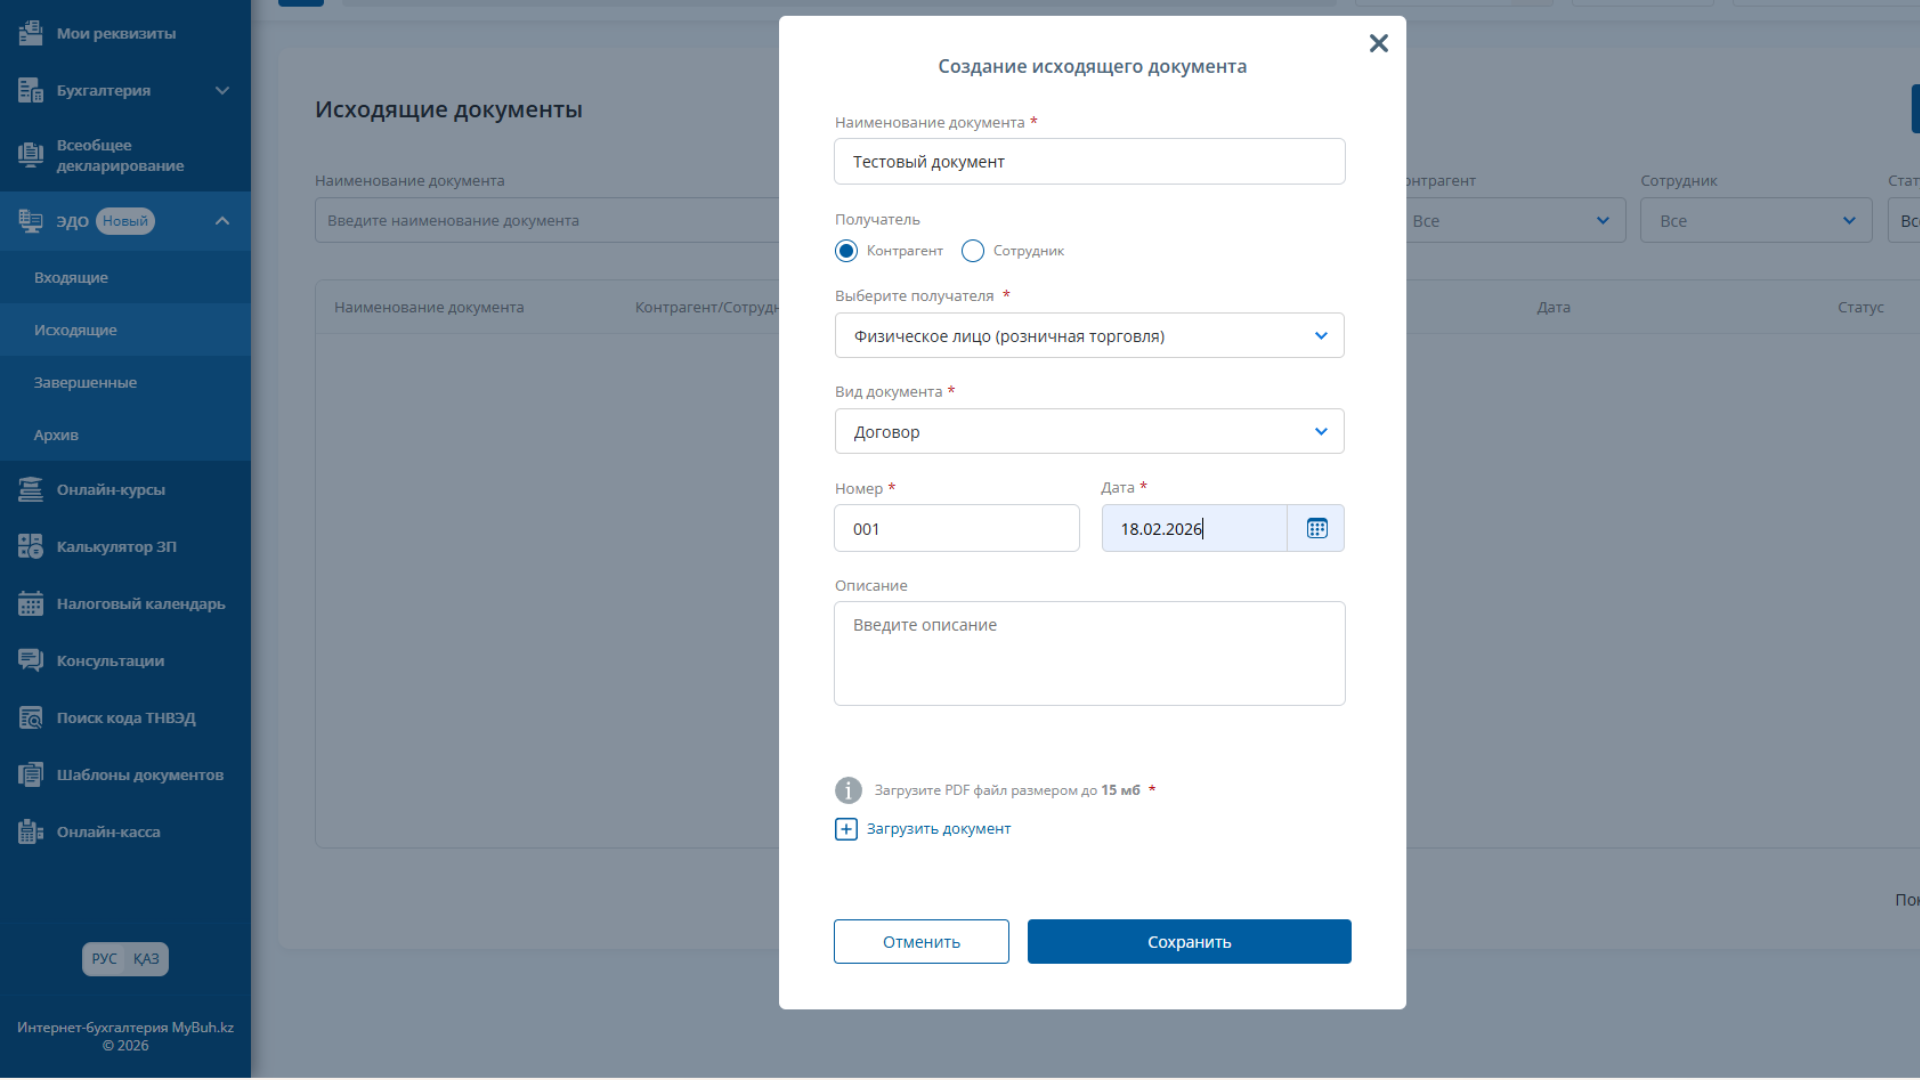This screenshot has width=1920, height=1080.
Task: Click the plus icon next to Загрузить документ
Action: coord(846,829)
